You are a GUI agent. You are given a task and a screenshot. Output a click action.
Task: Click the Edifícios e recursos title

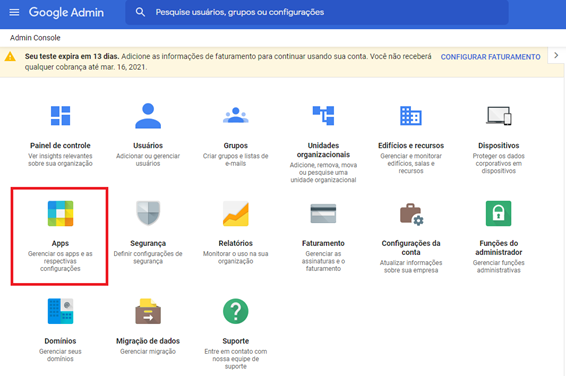pos(411,145)
